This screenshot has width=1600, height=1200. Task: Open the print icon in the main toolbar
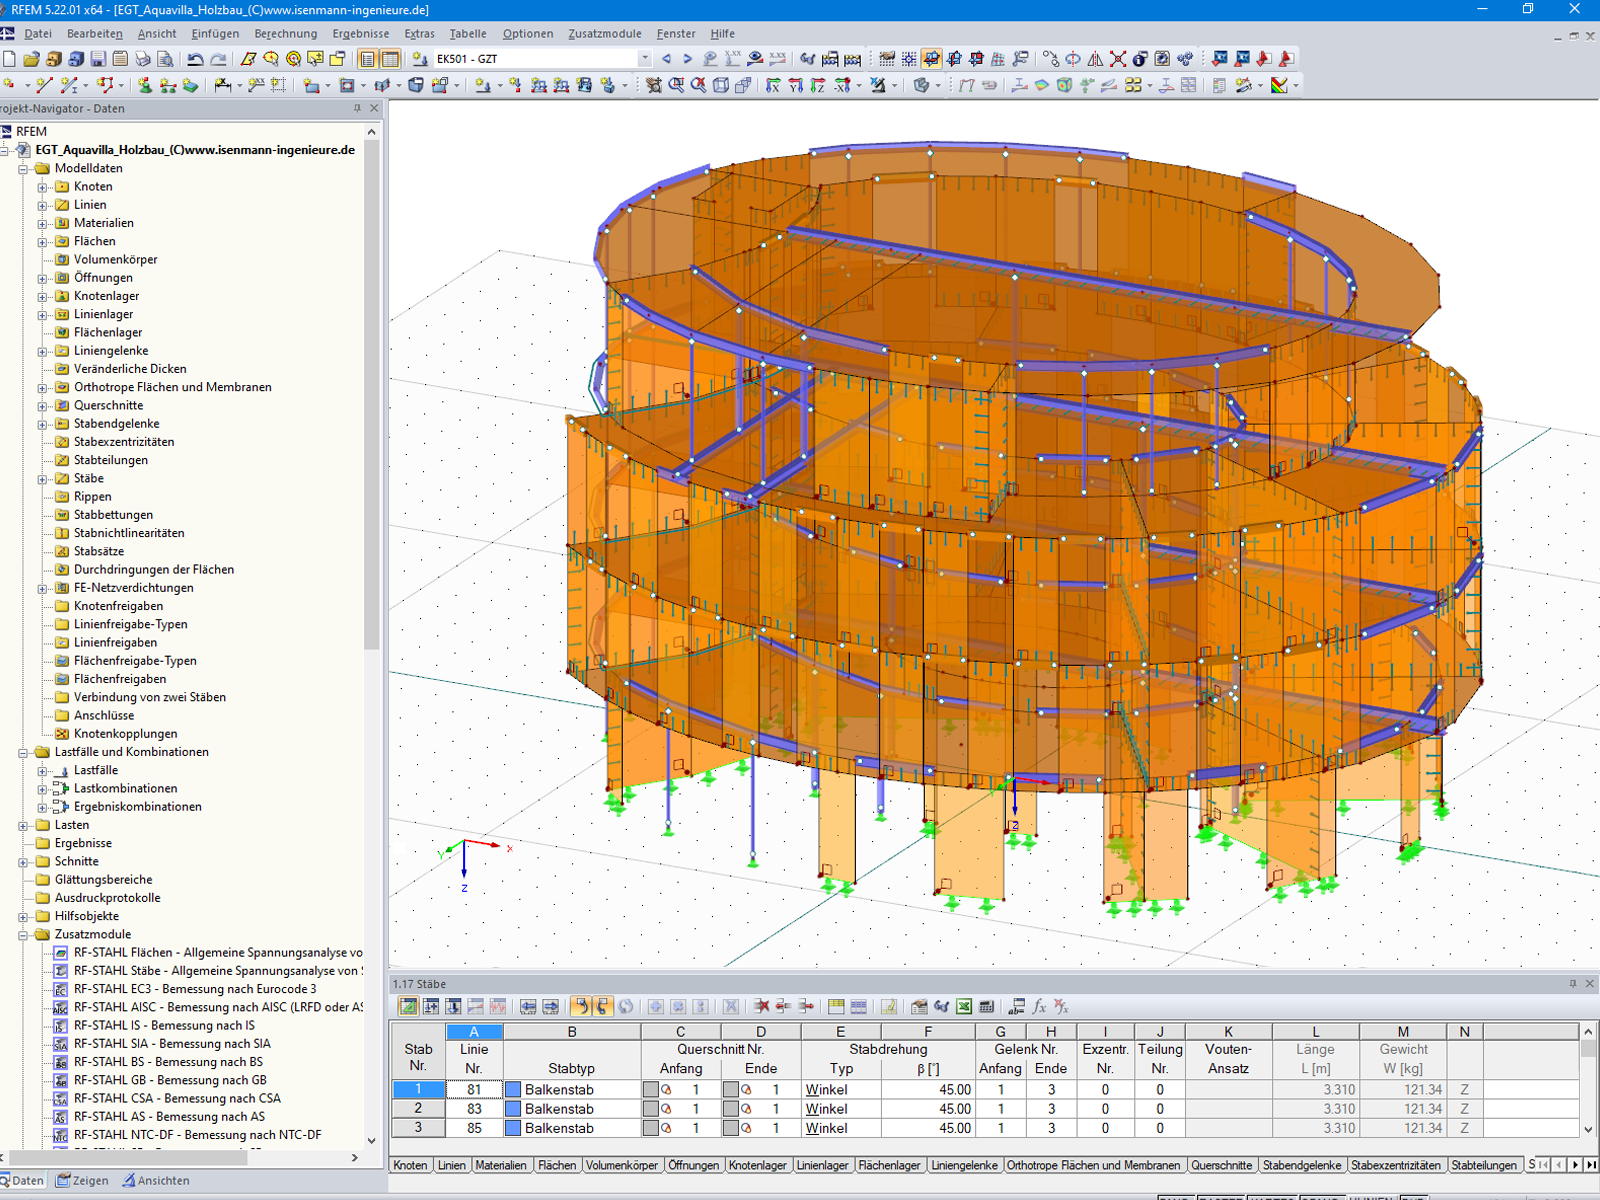click(143, 58)
